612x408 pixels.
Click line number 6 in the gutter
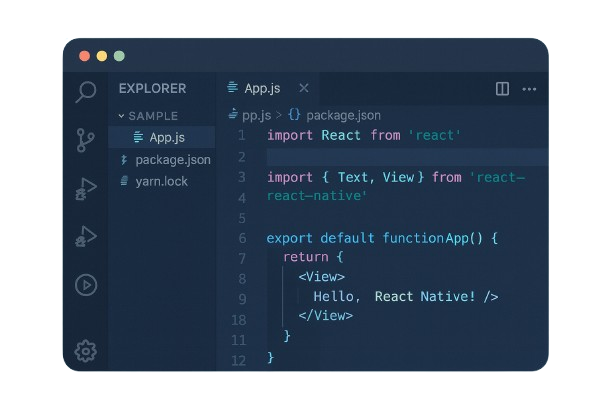pos(242,238)
